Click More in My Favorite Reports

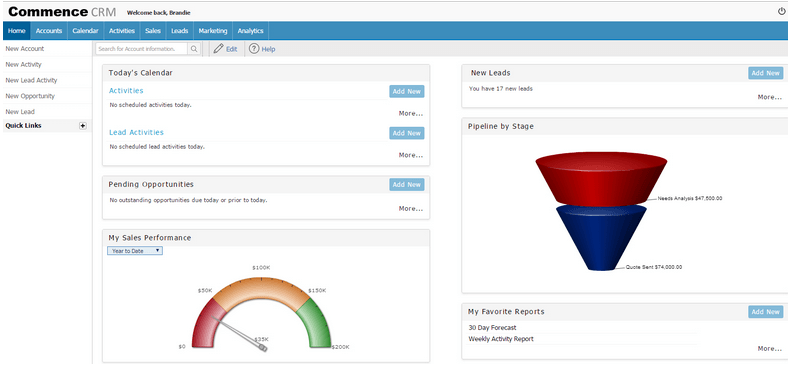[x=770, y=349]
